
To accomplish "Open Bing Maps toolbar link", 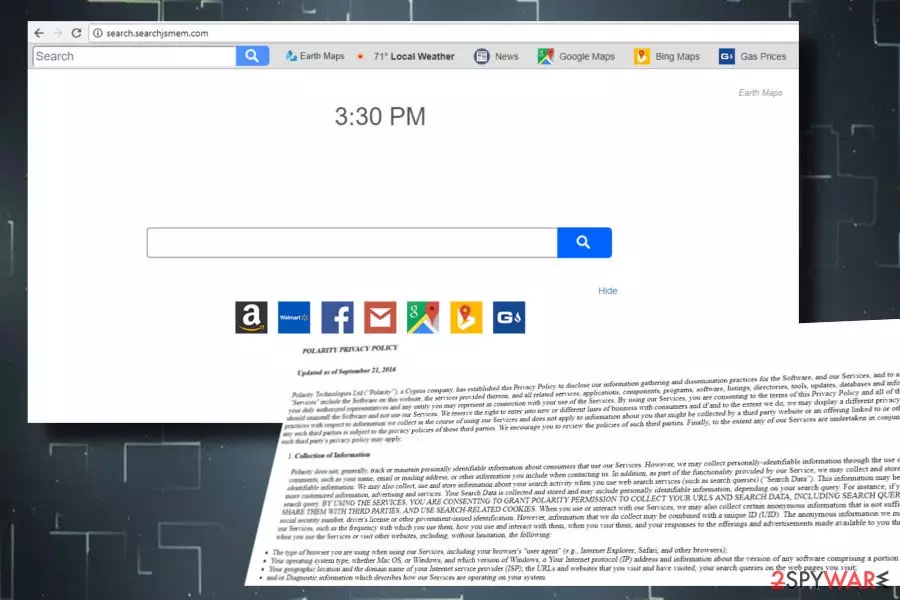I will [667, 56].
